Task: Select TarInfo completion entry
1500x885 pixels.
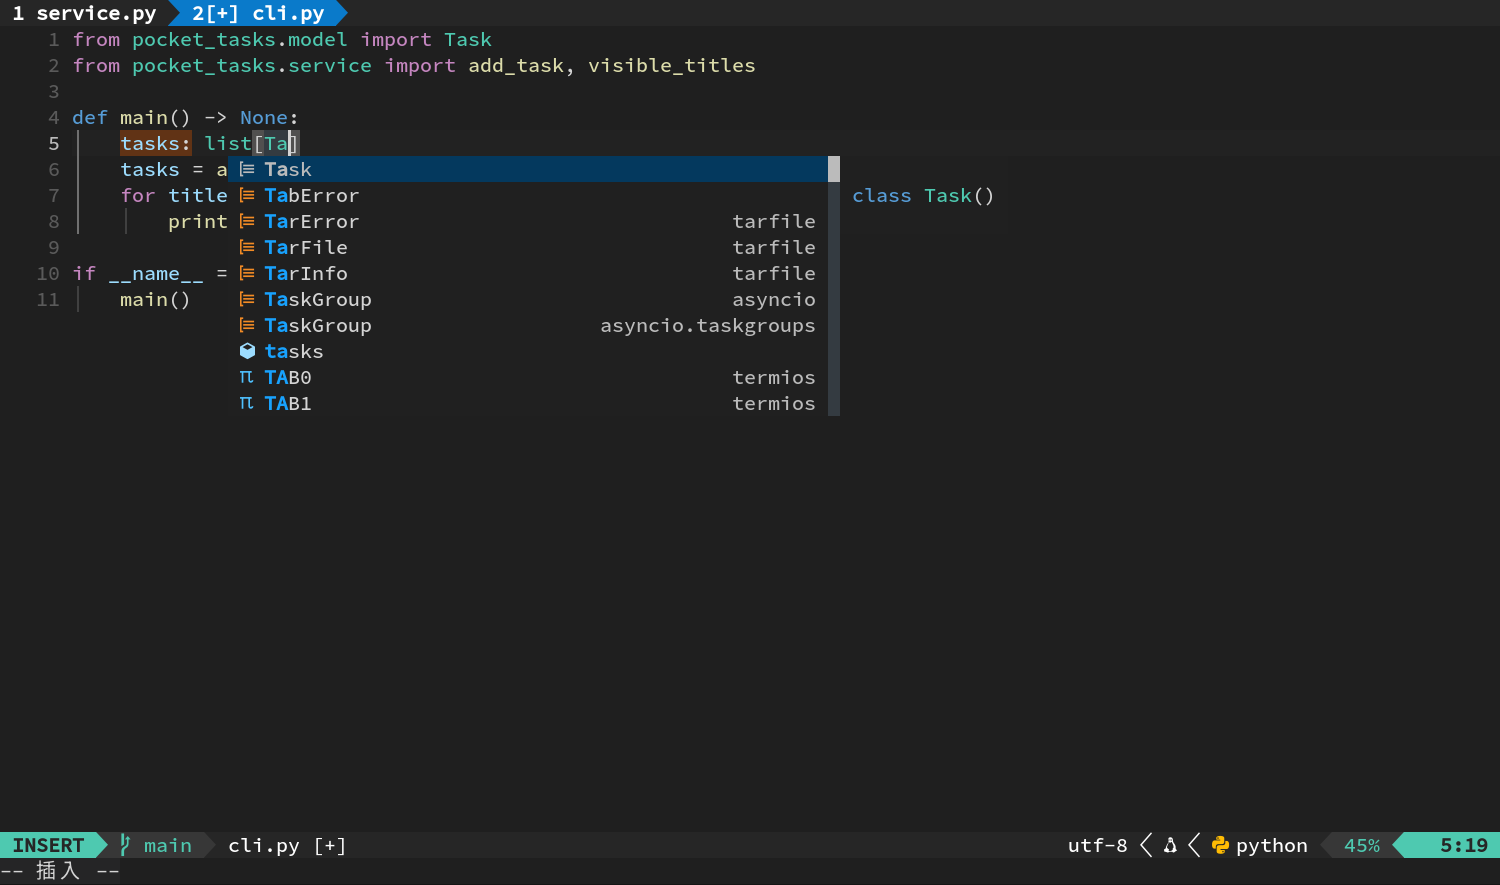Action: pyautogui.click(x=528, y=273)
